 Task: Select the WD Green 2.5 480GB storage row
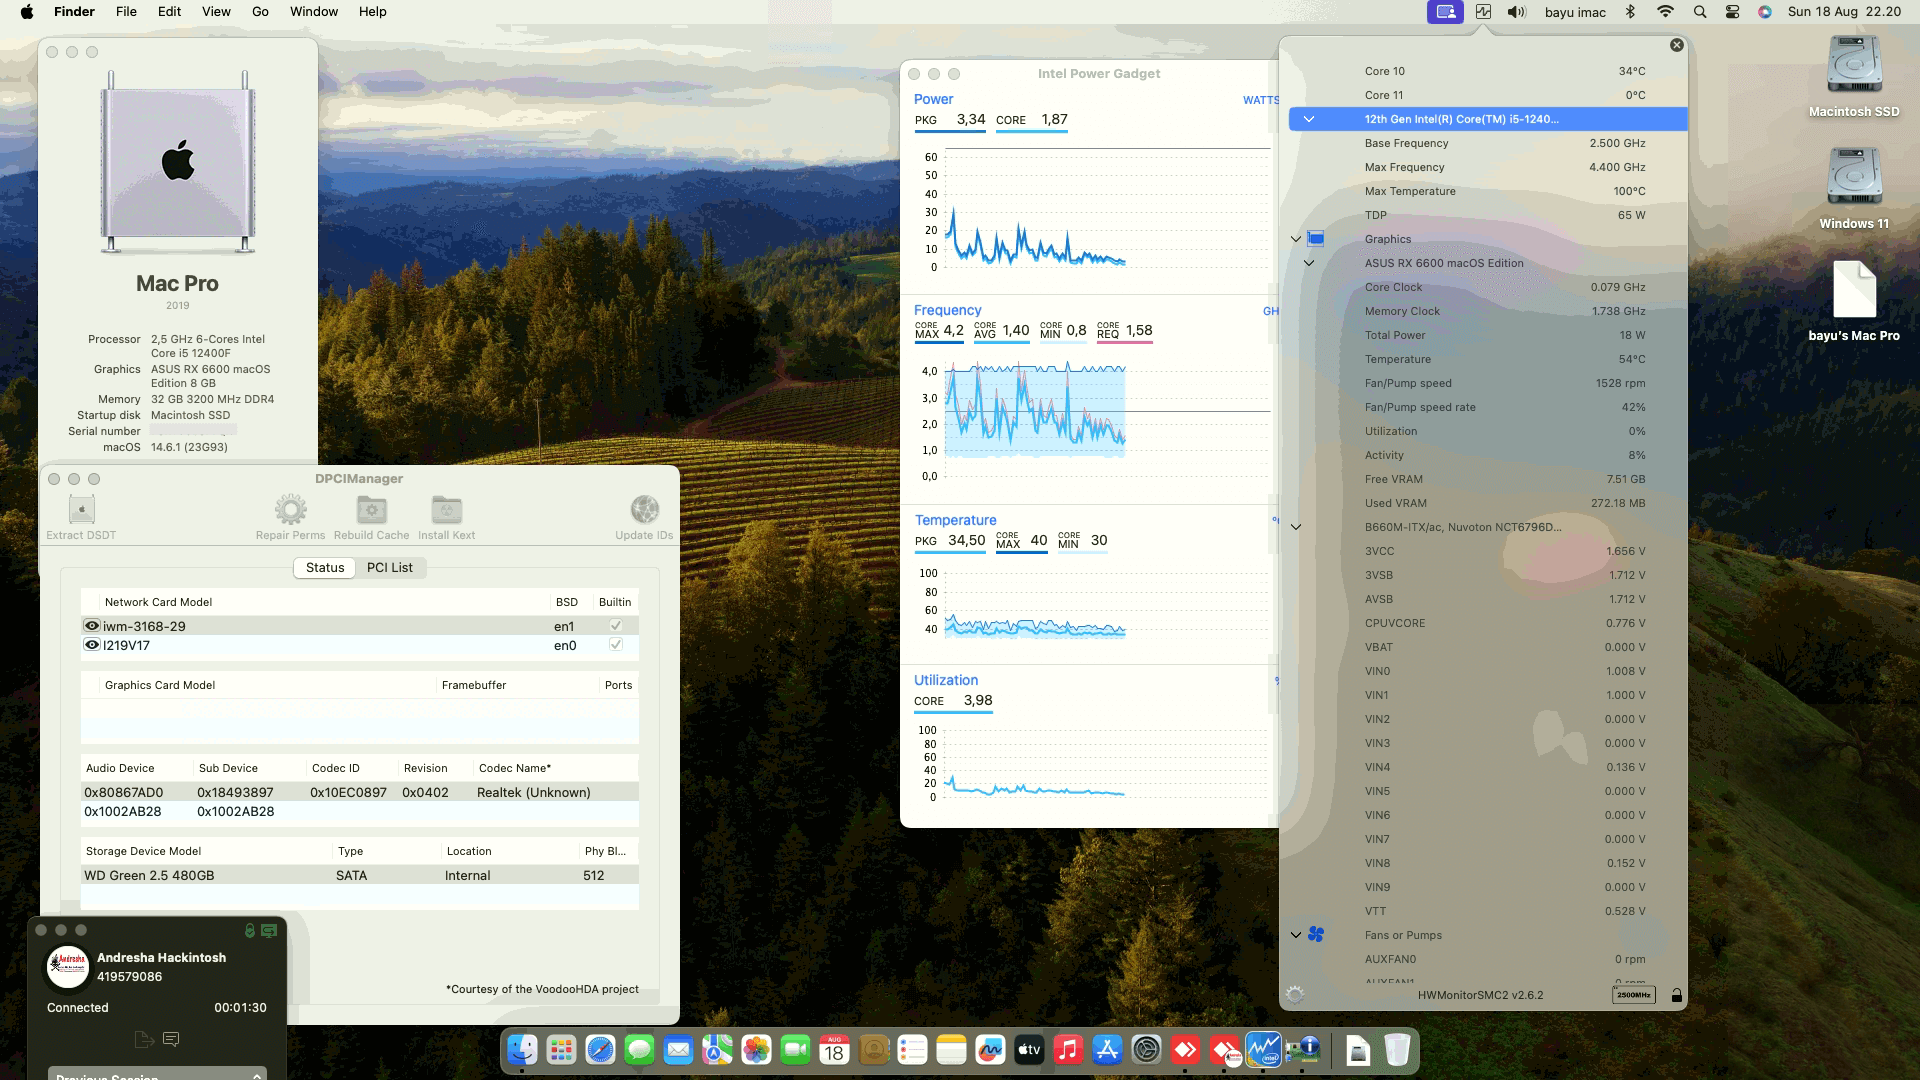tap(360, 875)
